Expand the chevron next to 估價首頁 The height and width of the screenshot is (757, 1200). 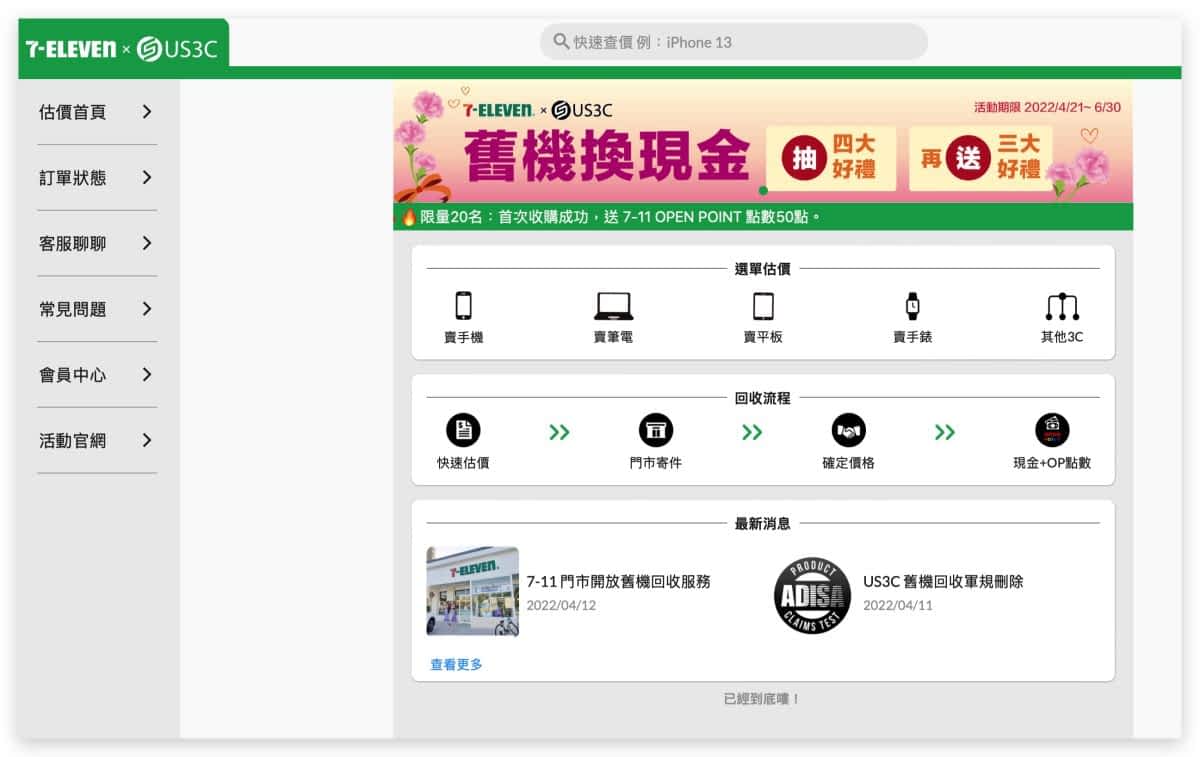(x=147, y=112)
